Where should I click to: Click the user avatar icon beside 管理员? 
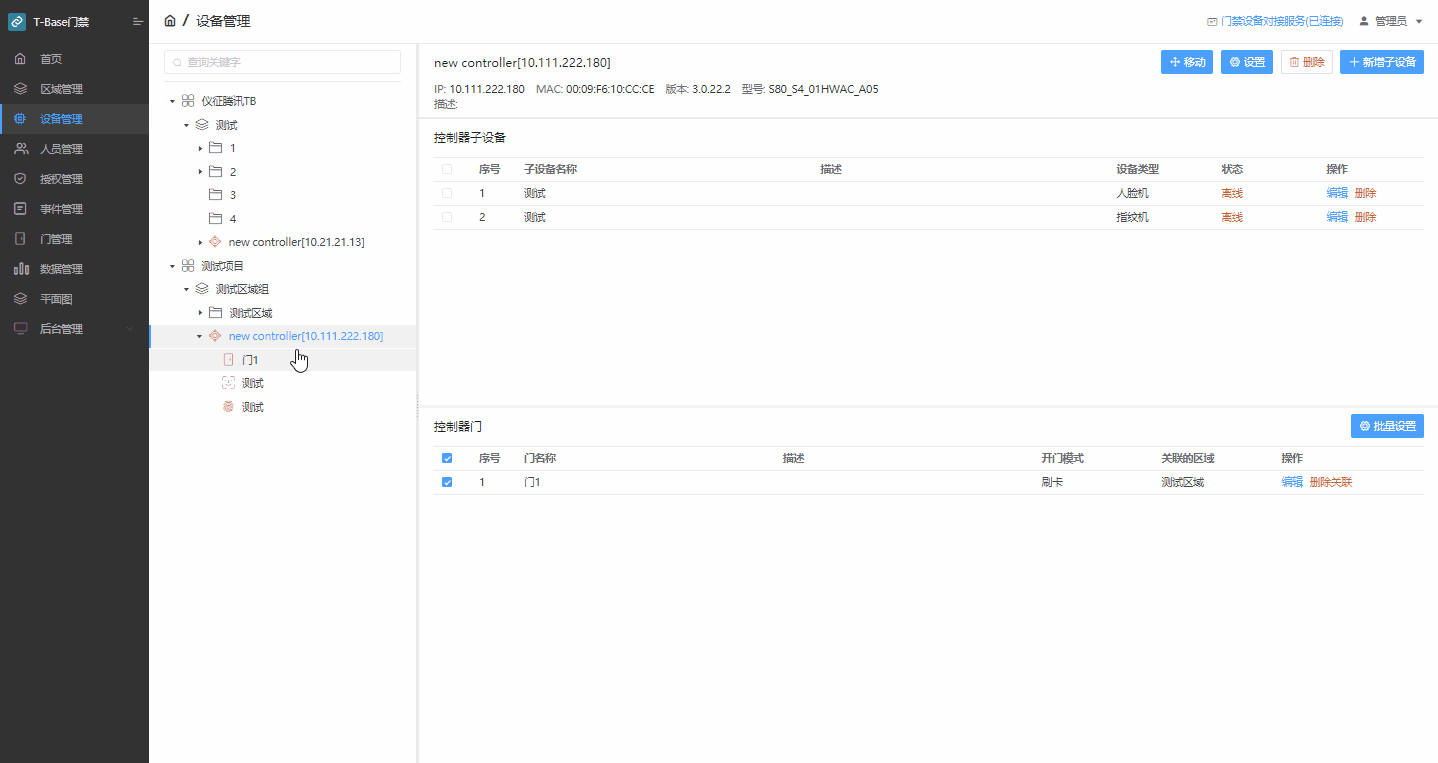1364,21
